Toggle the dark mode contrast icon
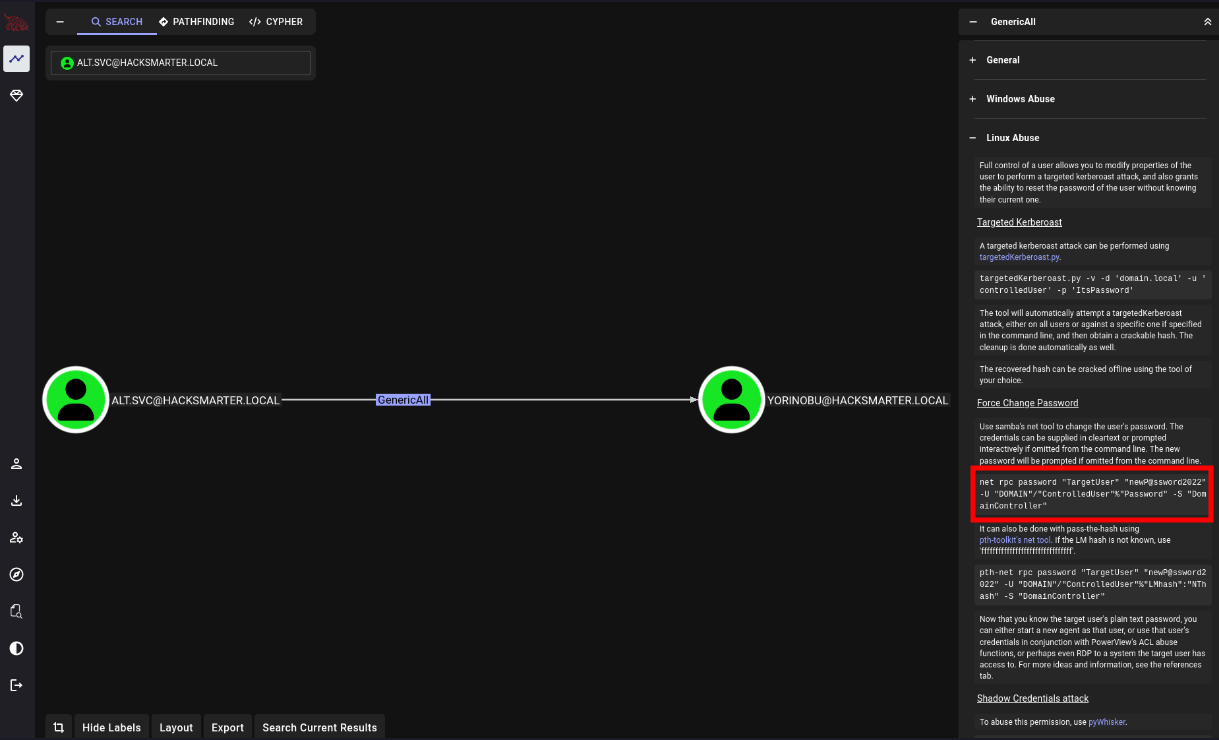The height and width of the screenshot is (740, 1219). (x=16, y=648)
